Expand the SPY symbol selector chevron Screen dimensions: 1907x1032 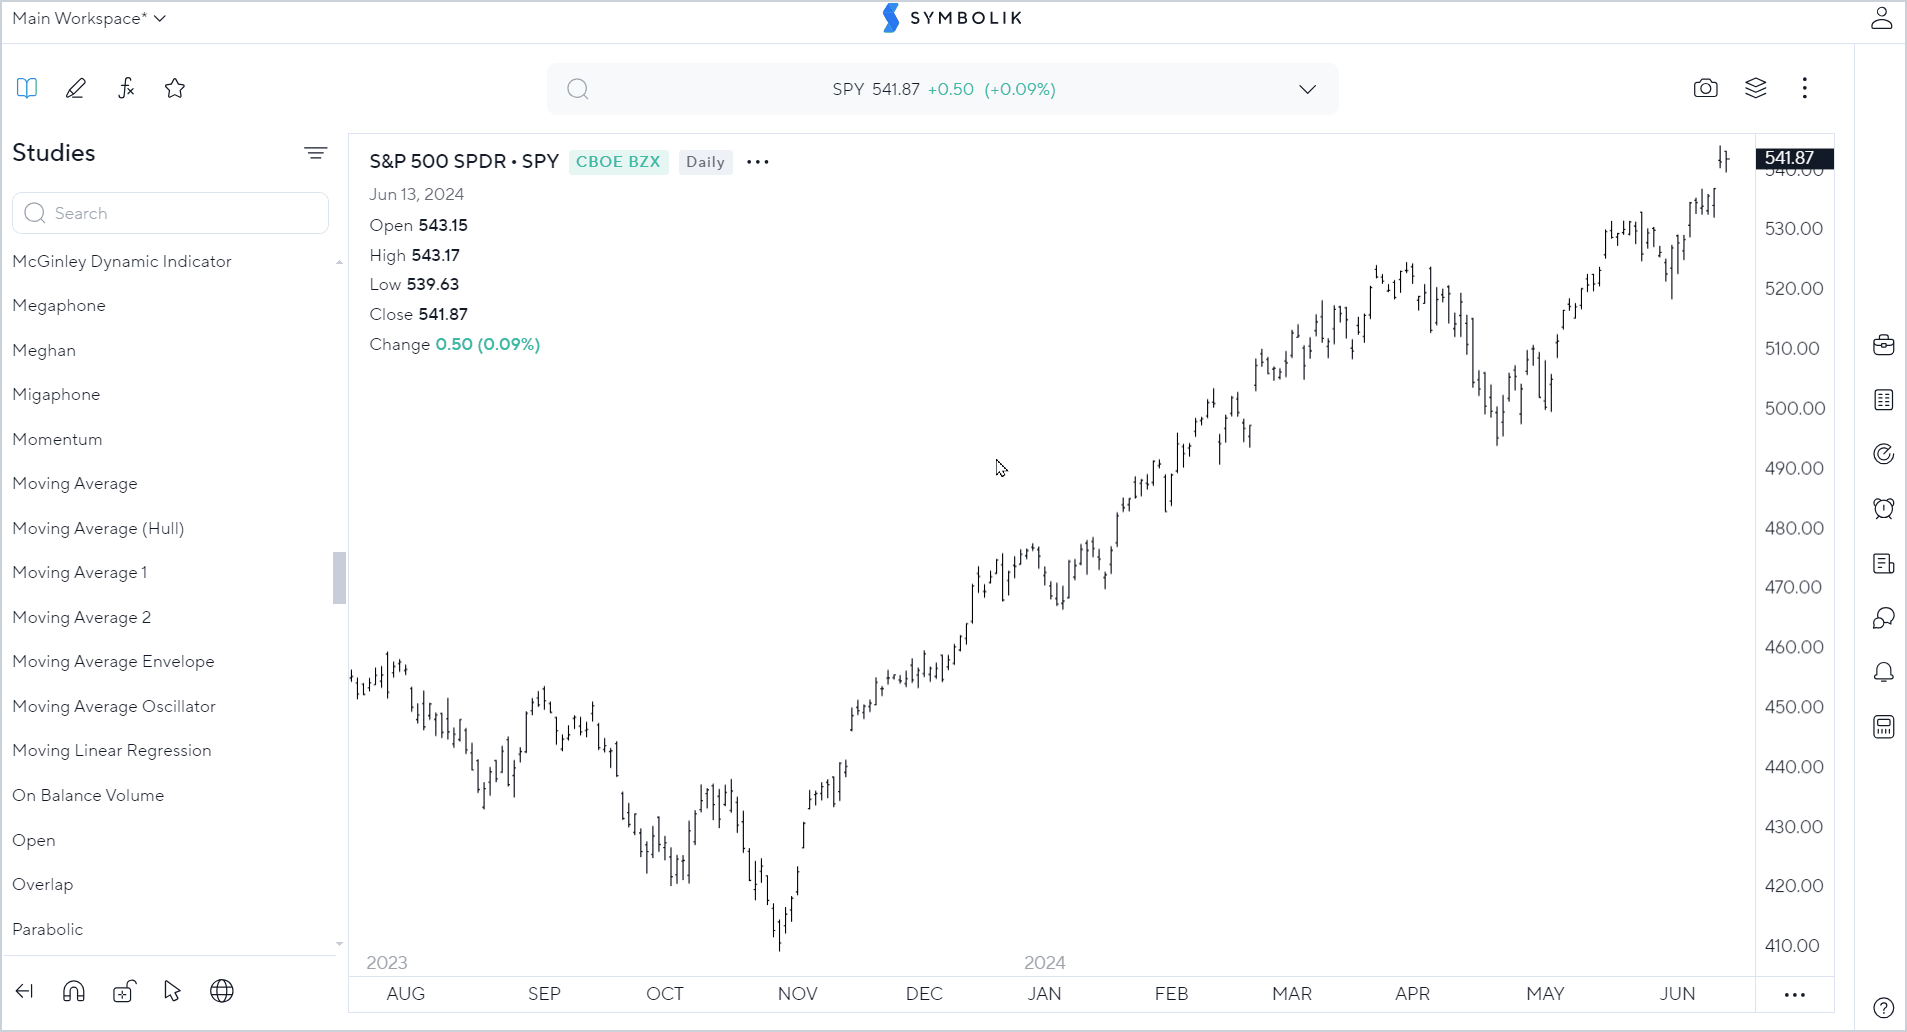pyautogui.click(x=1307, y=89)
